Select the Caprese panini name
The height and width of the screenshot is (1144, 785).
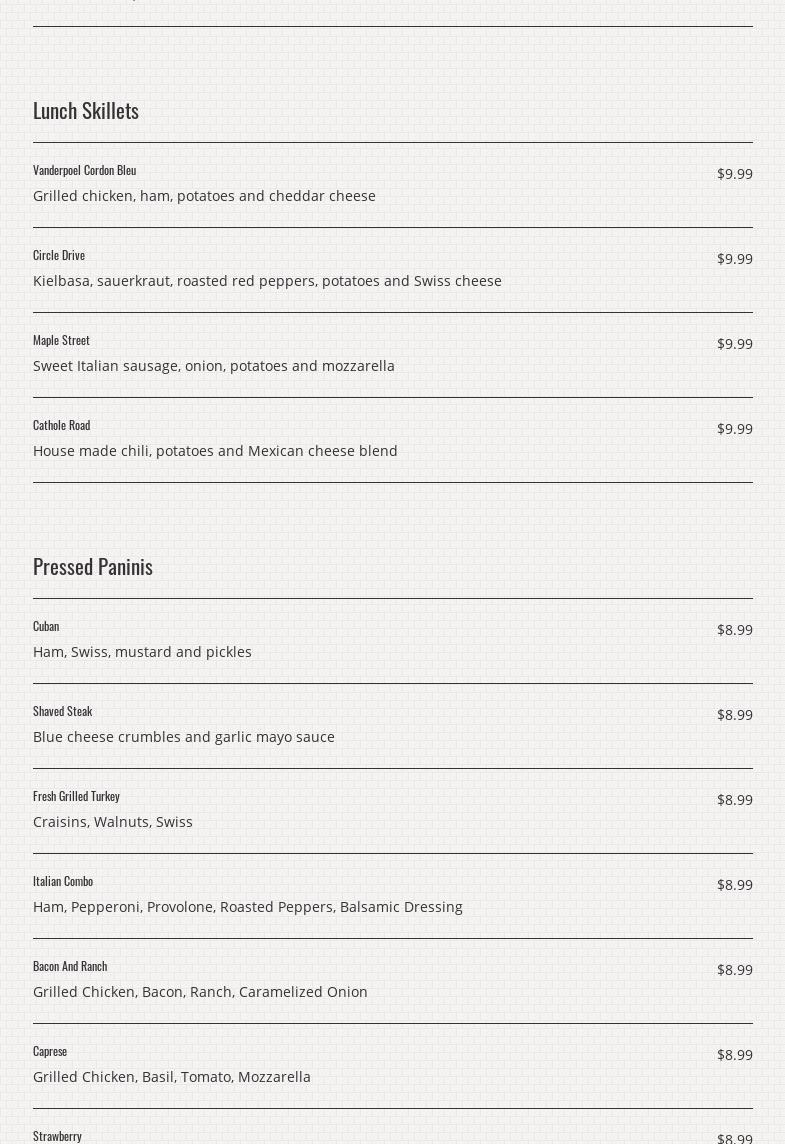pyautogui.click(x=50, y=1051)
